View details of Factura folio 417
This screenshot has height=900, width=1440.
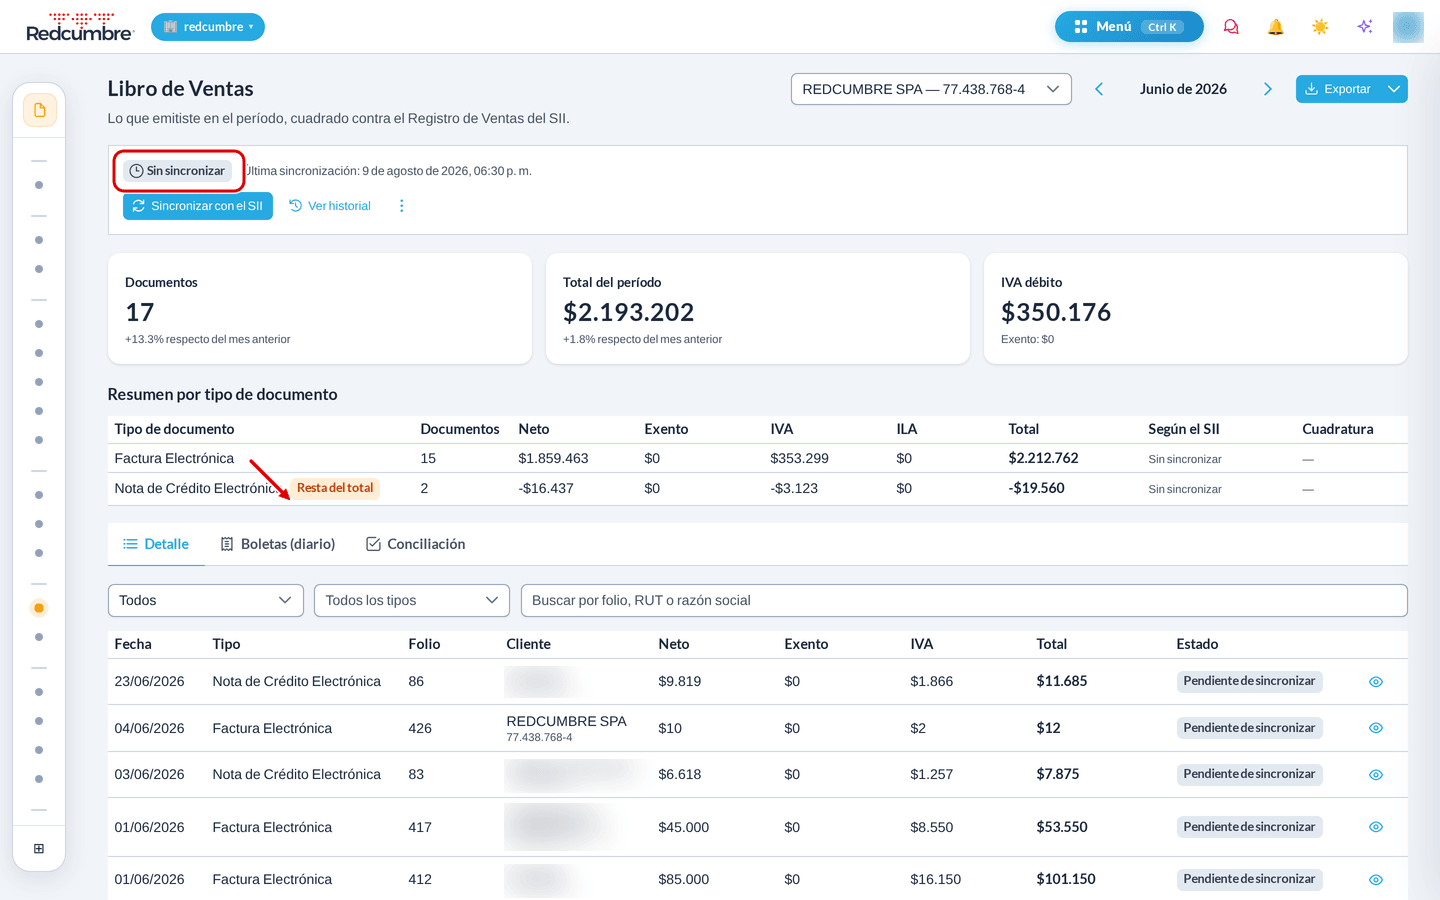pyautogui.click(x=1376, y=827)
